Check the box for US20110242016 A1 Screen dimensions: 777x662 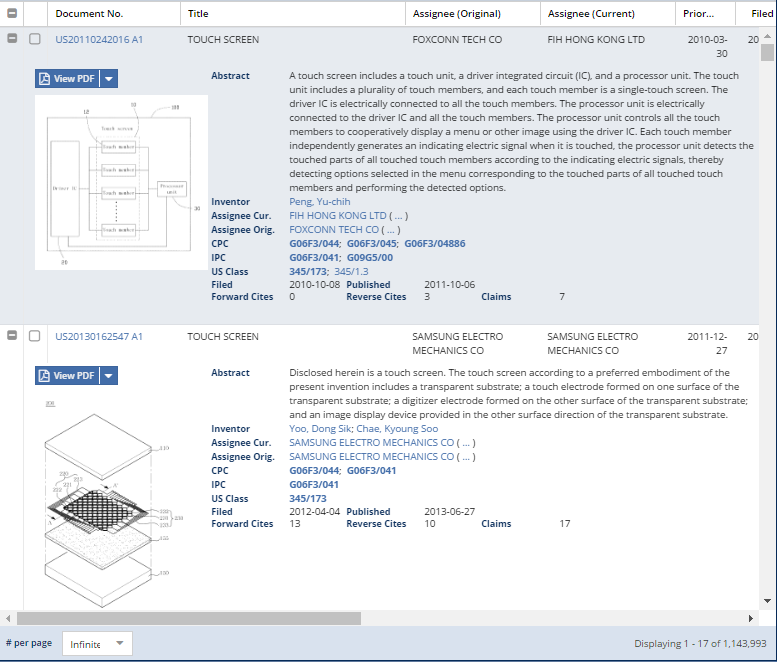point(35,39)
